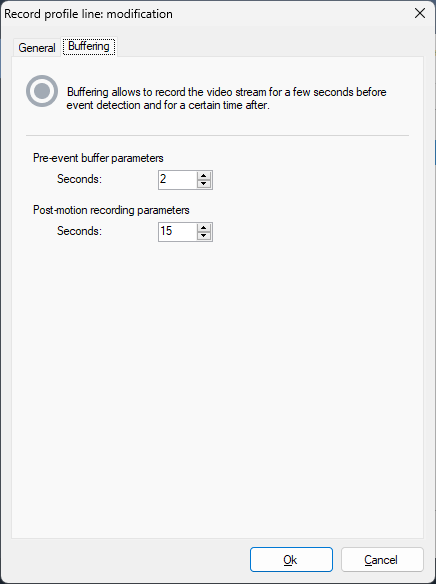Viewport: 436px width, 584px height.
Task: Click the Seconds label under Pre-event buffer
Action: point(79,179)
